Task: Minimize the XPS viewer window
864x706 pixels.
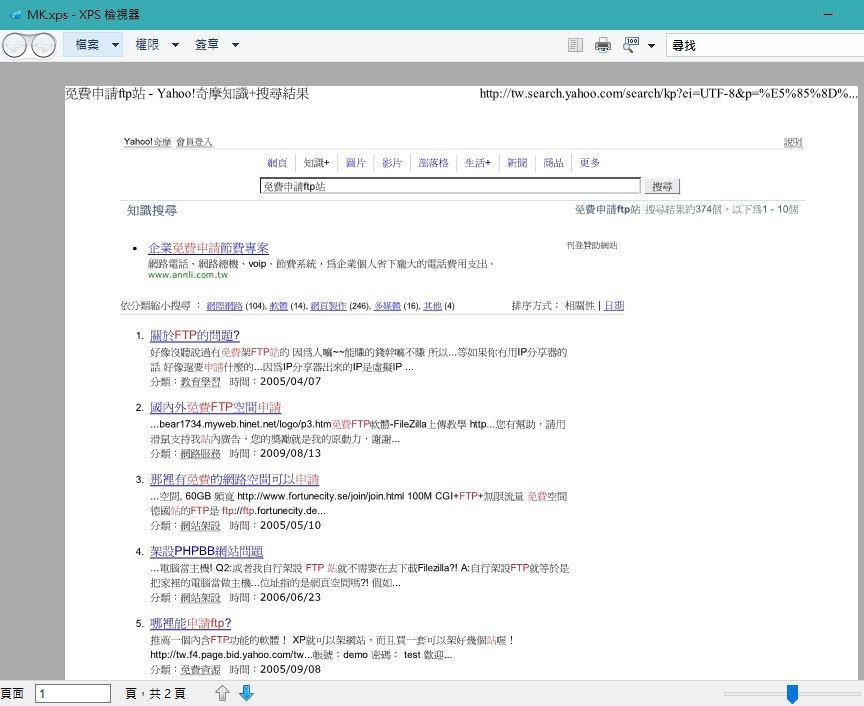Action: pyautogui.click(x=828, y=14)
